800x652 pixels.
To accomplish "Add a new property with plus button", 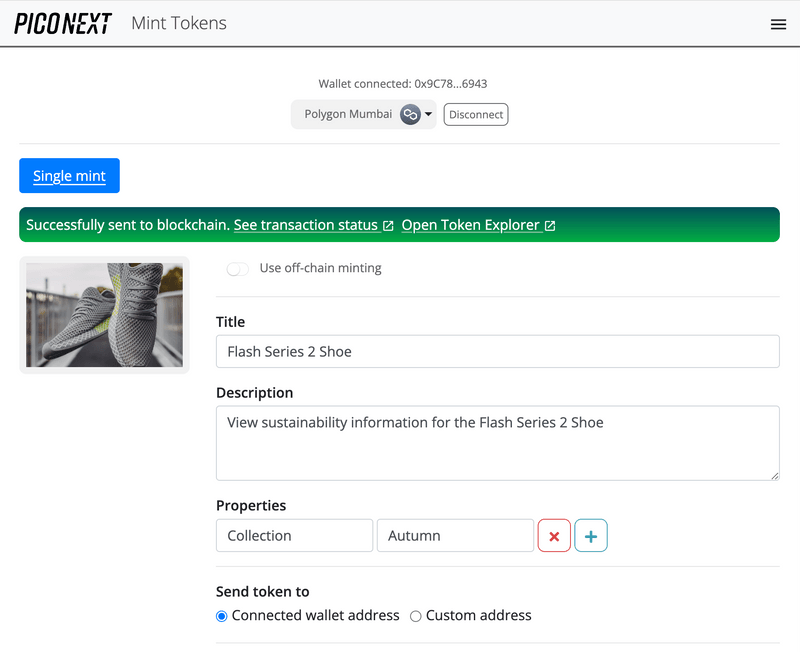I will pyautogui.click(x=591, y=536).
